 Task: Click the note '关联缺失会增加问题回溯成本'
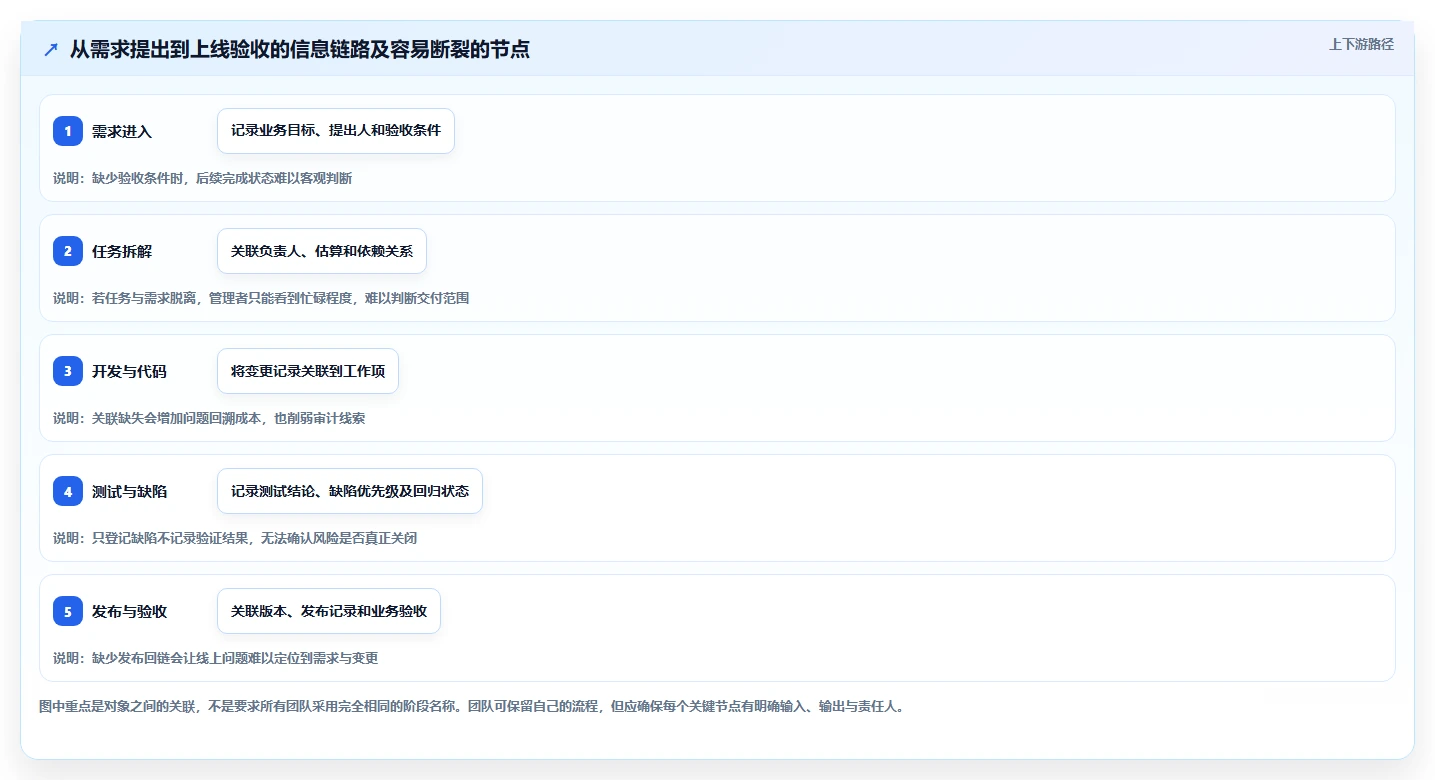(209, 418)
